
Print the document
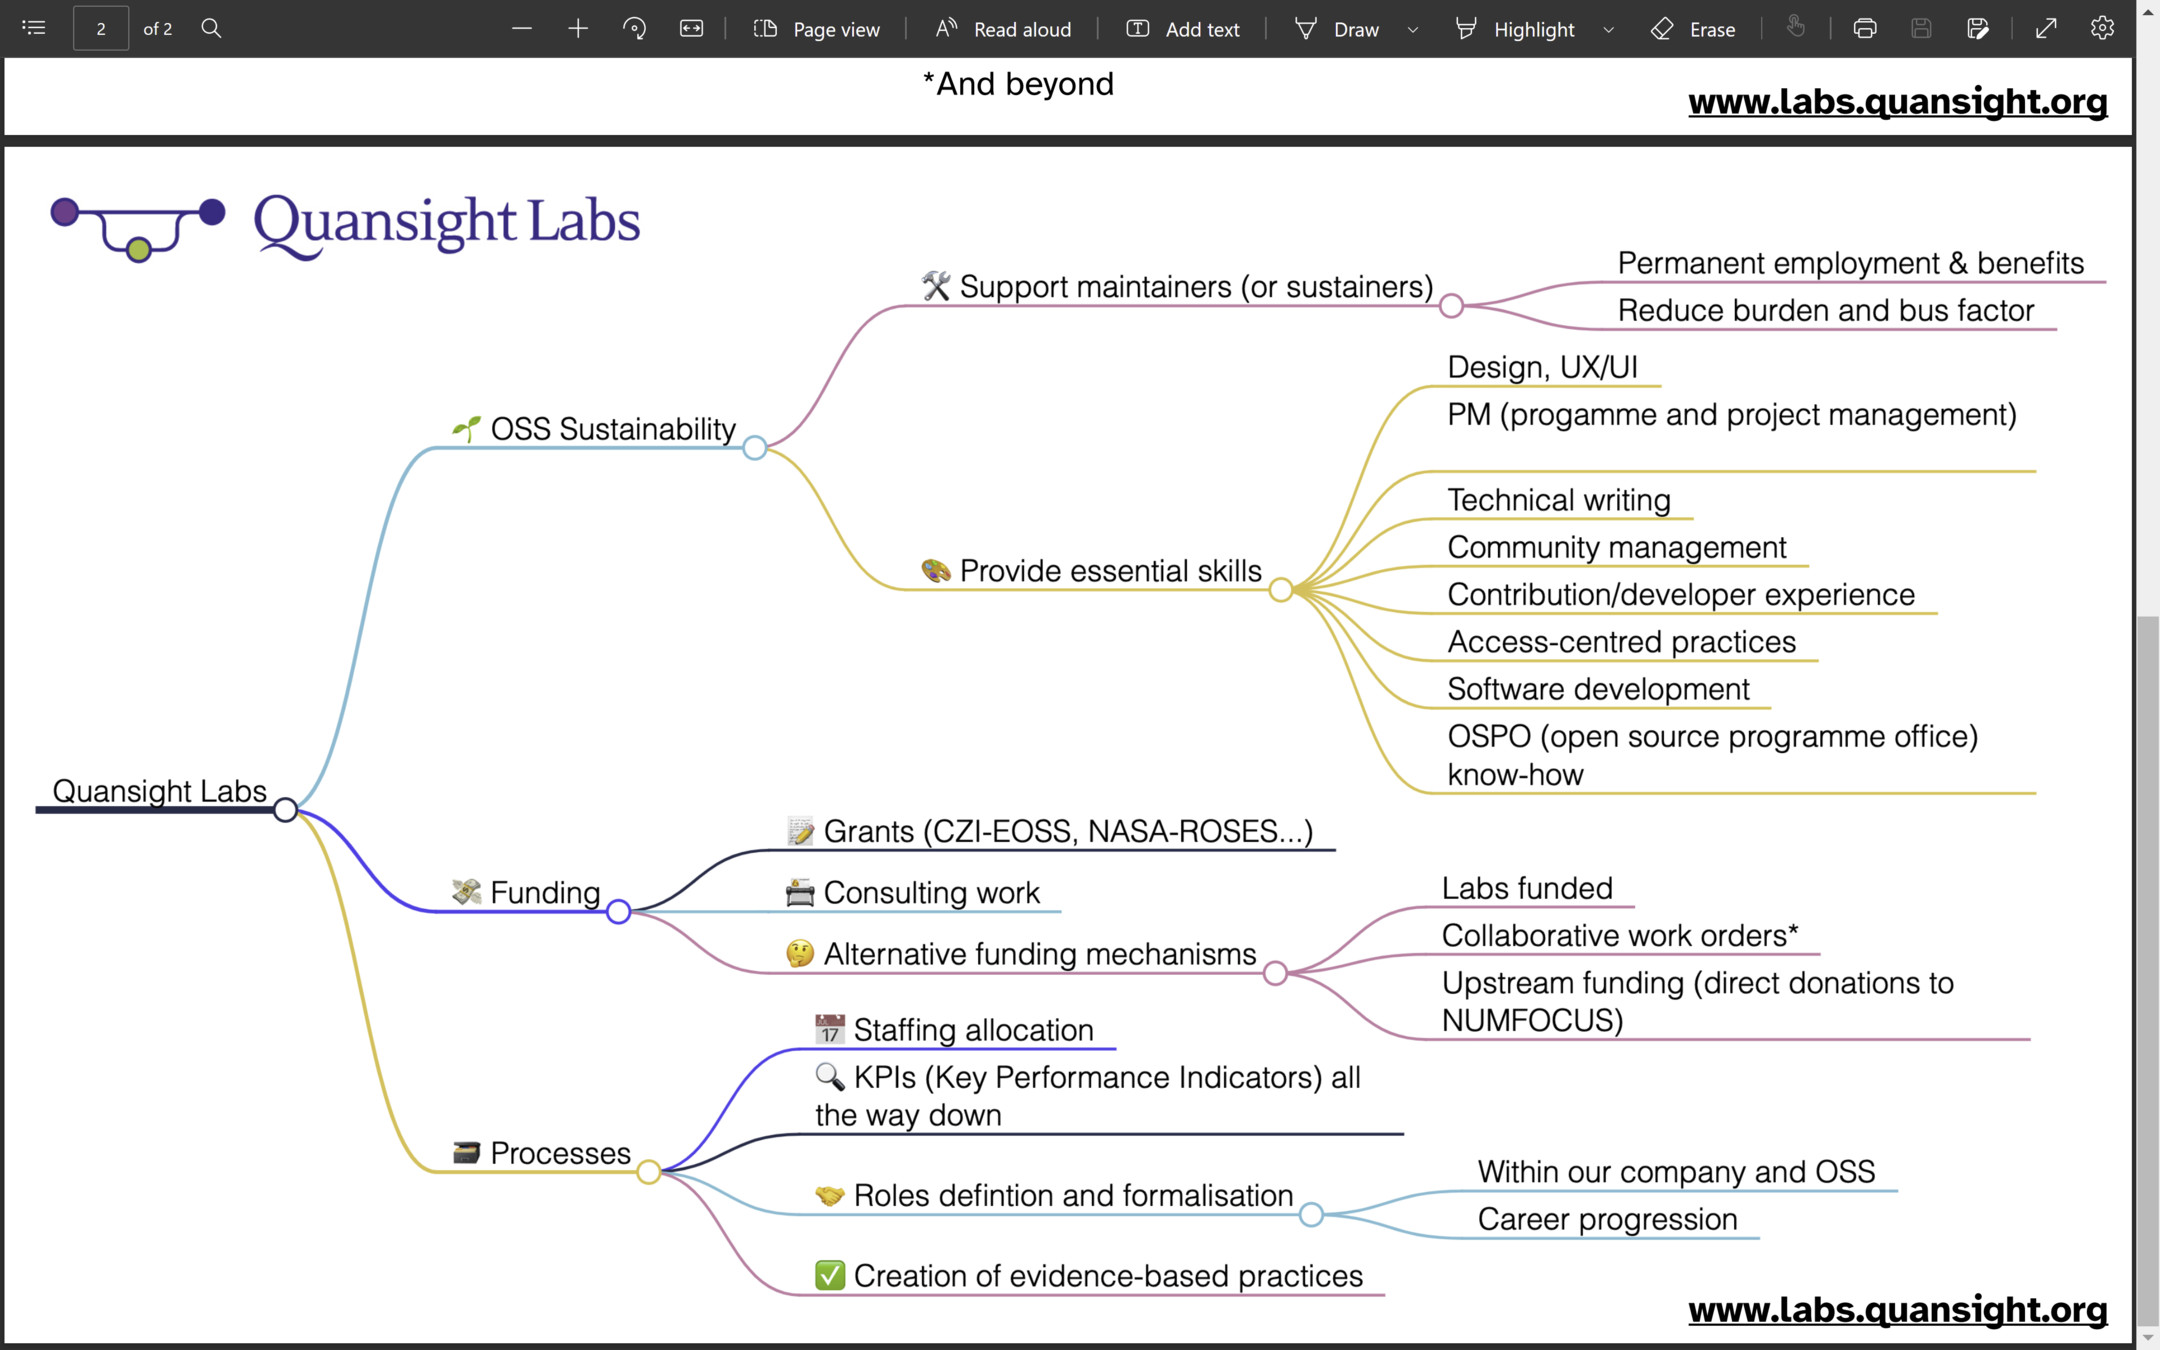(1864, 28)
